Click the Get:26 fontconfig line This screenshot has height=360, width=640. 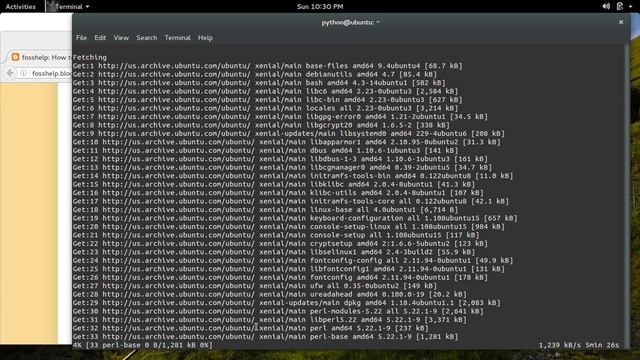click(x=280, y=278)
